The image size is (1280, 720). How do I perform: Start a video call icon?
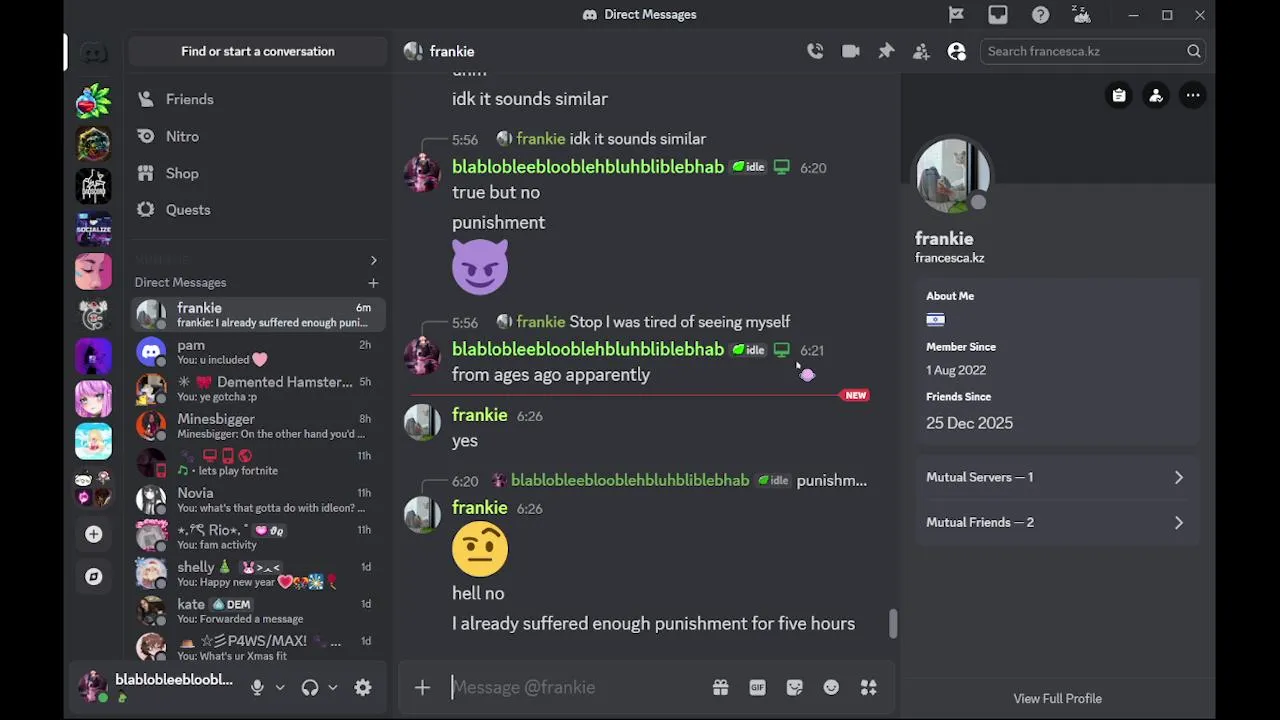[851, 51]
